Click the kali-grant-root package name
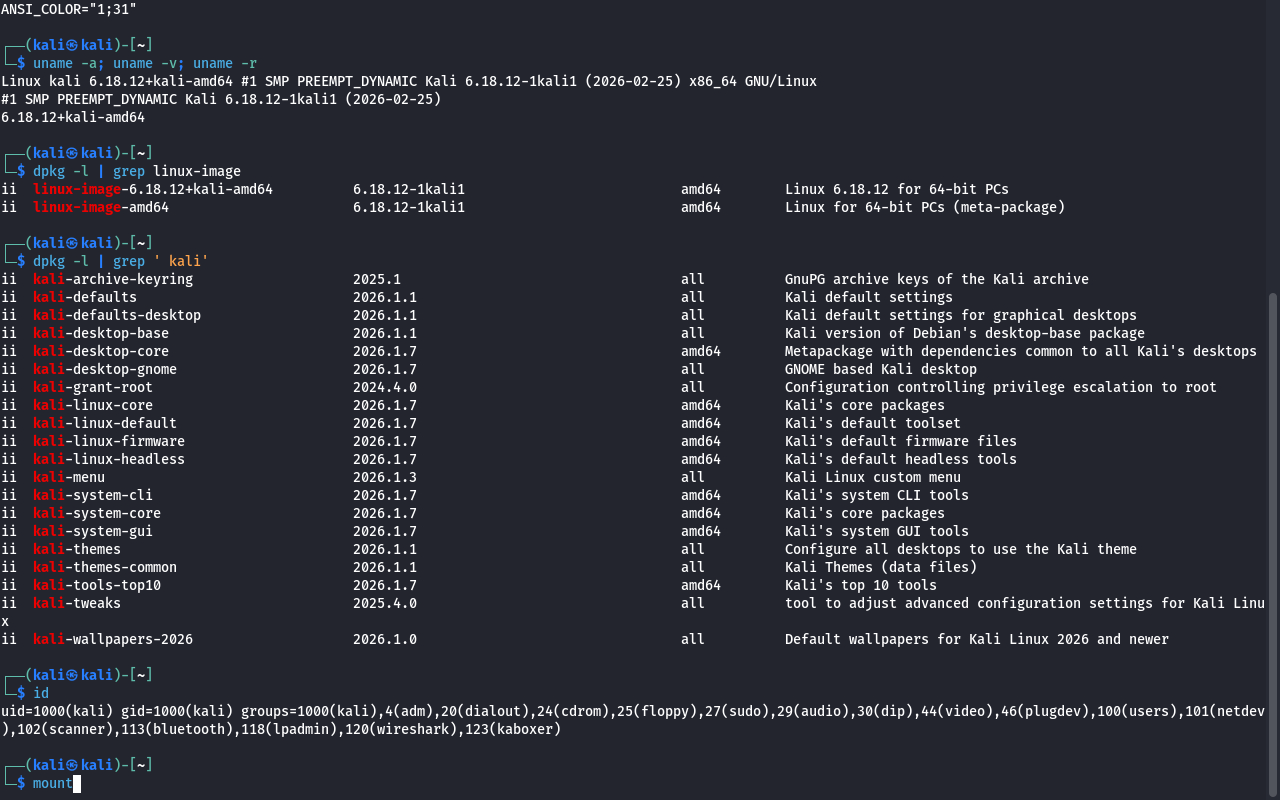The width and height of the screenshot is (1280, 800). pyautogui.click(x=92, y=387)
